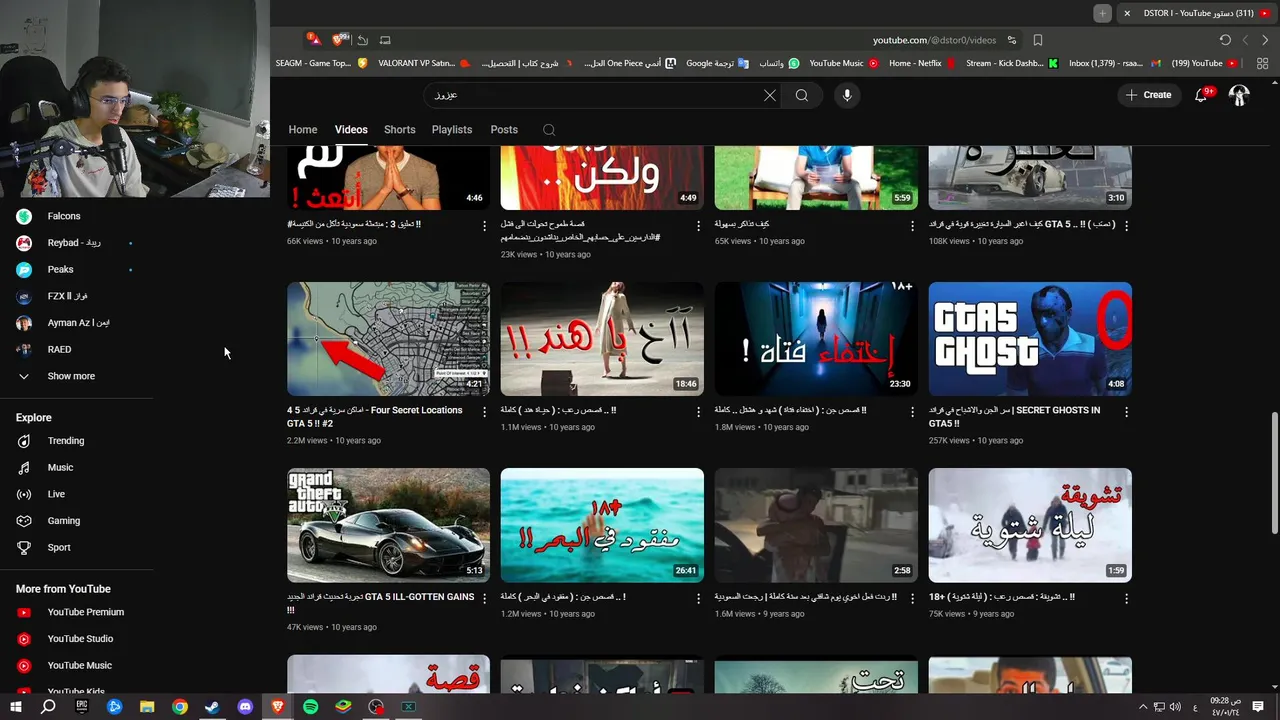Viewport: 1280px width, 720px height.
Task: Open options menu for 23:30 video
Action: [x=912, y=411]
